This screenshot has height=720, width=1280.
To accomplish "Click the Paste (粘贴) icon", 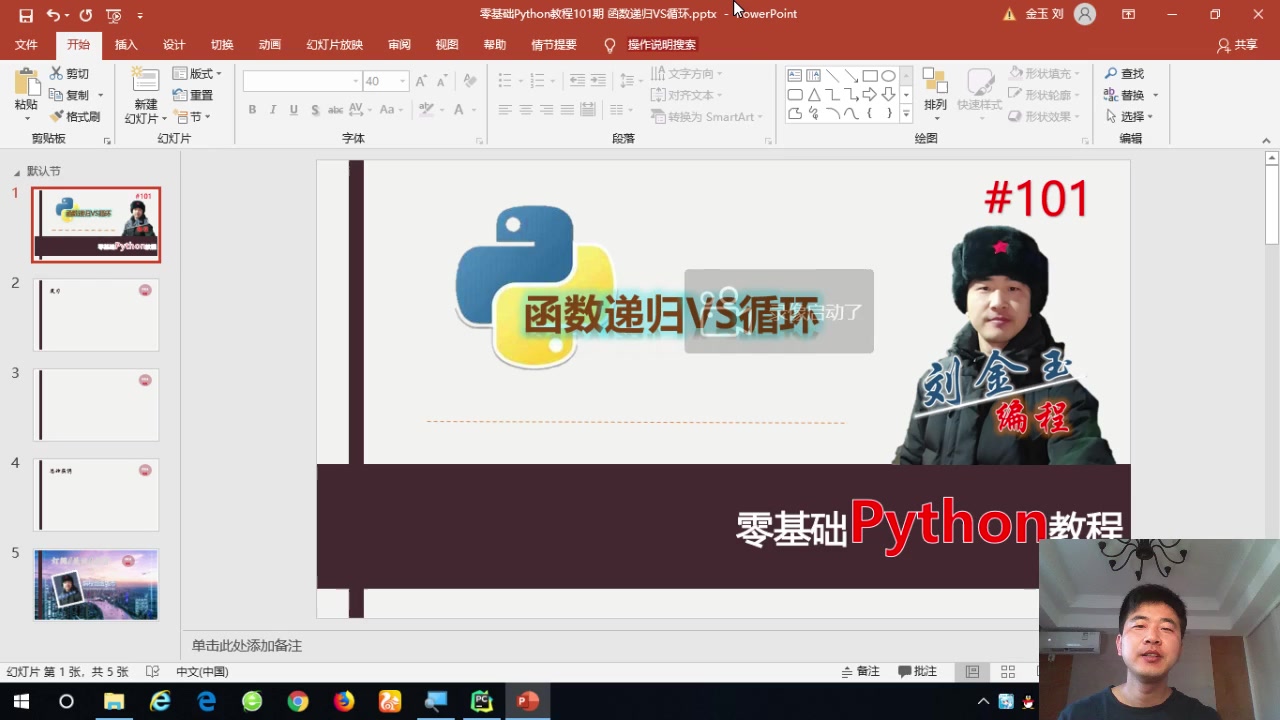I will pos(26,83).
